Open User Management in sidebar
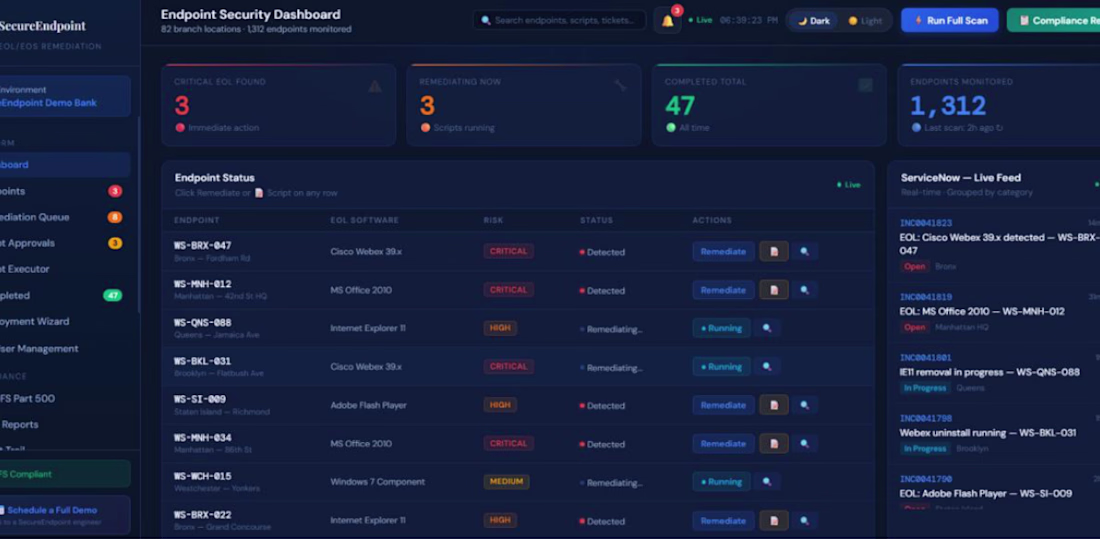The height and width of the screenshot is (540, 1100). point(63,349)
